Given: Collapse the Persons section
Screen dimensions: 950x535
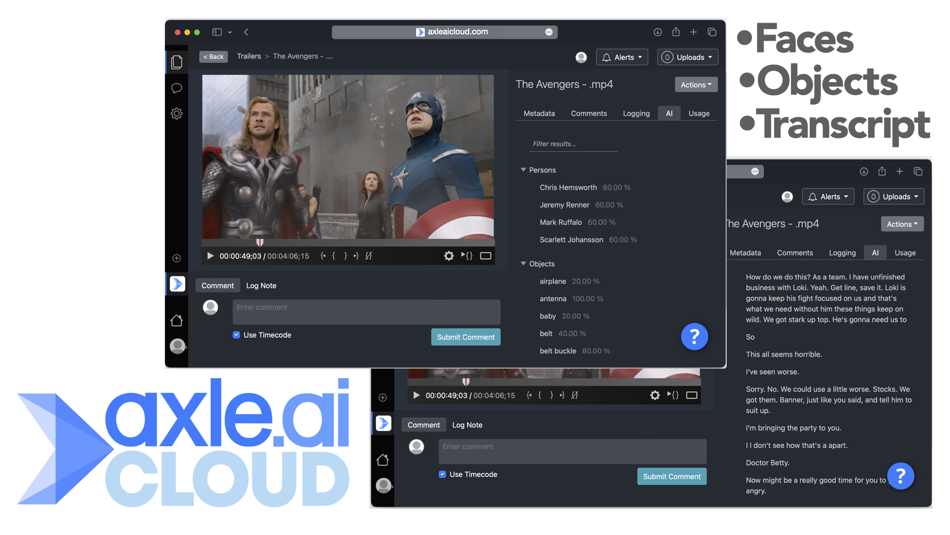Looking at the screenshot, I should click(523, 170).
